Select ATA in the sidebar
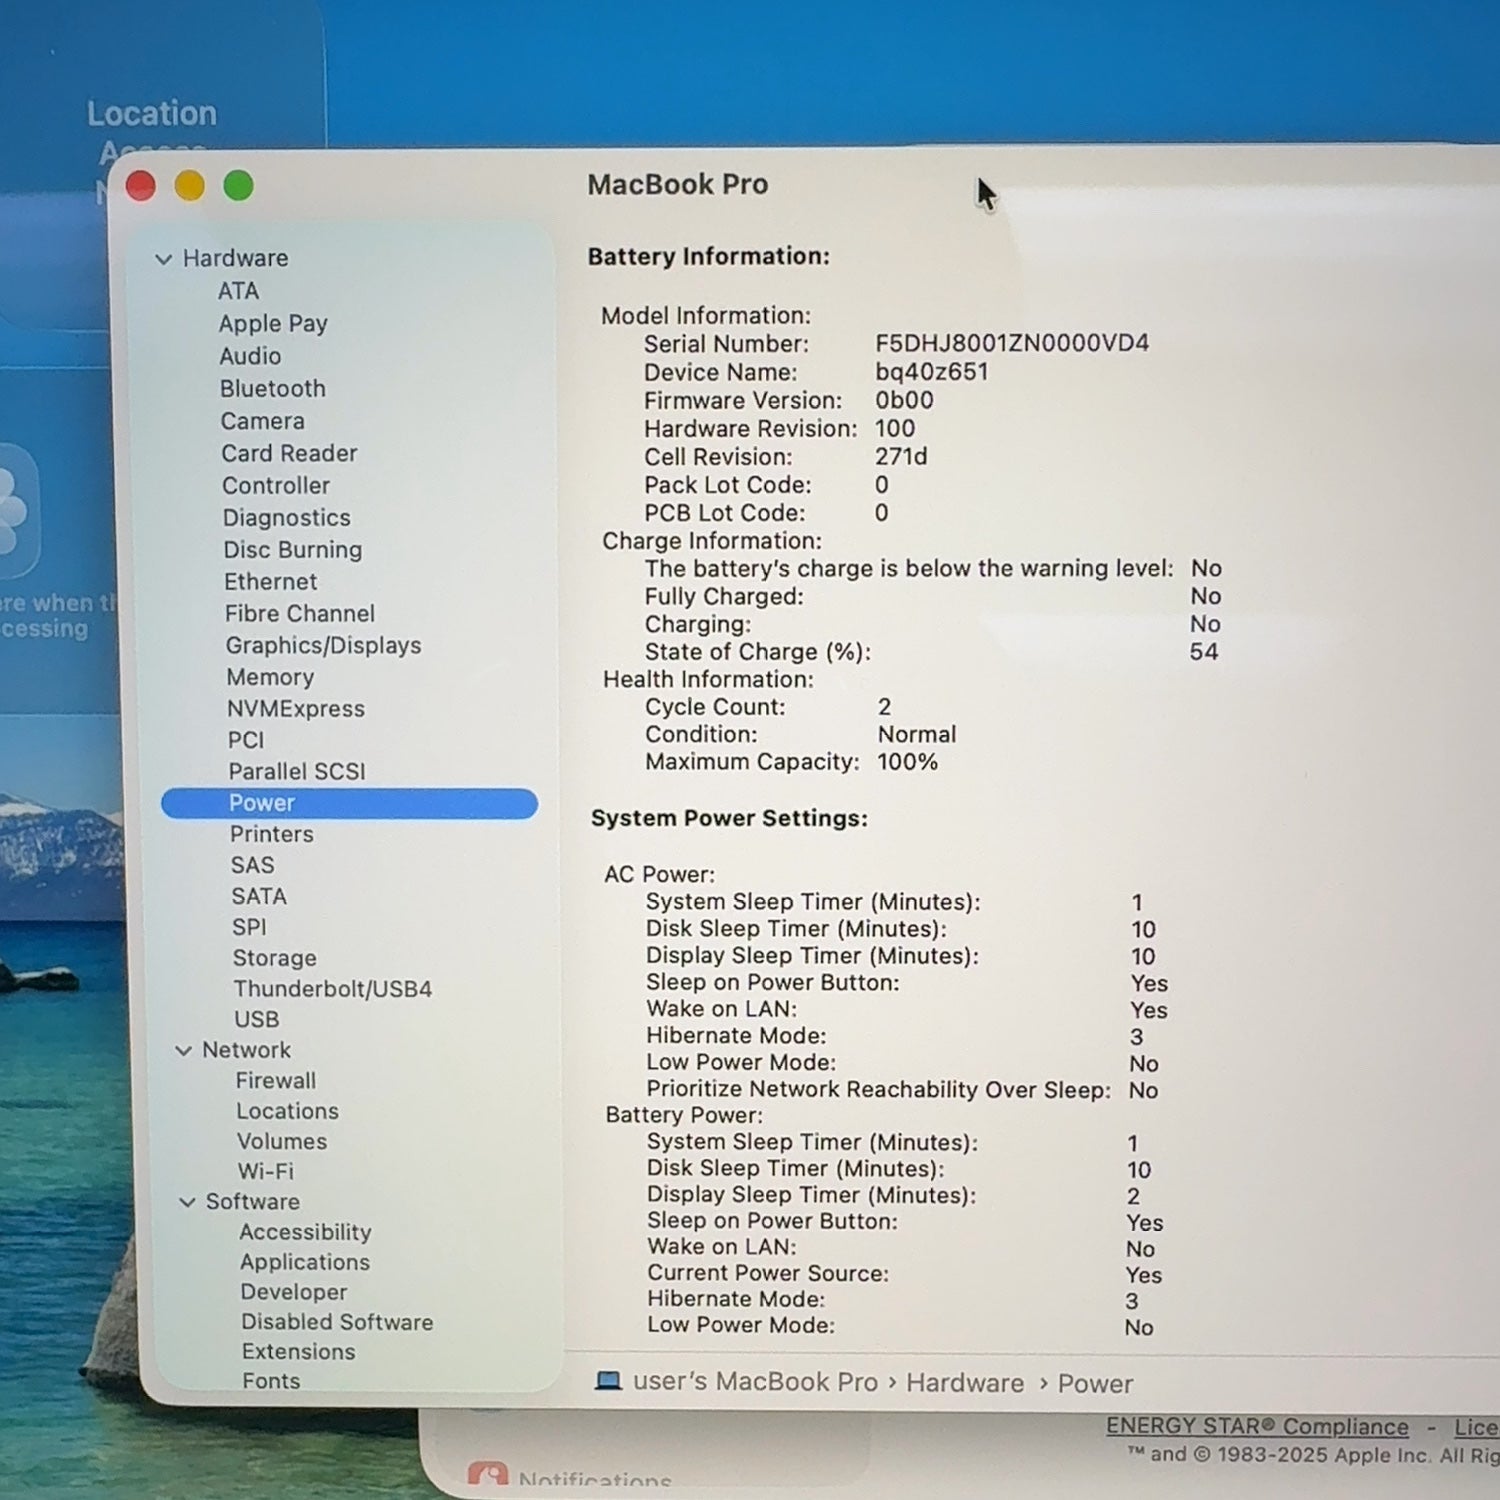Screen dimensions: 1500x1500 tap(238, 291)
